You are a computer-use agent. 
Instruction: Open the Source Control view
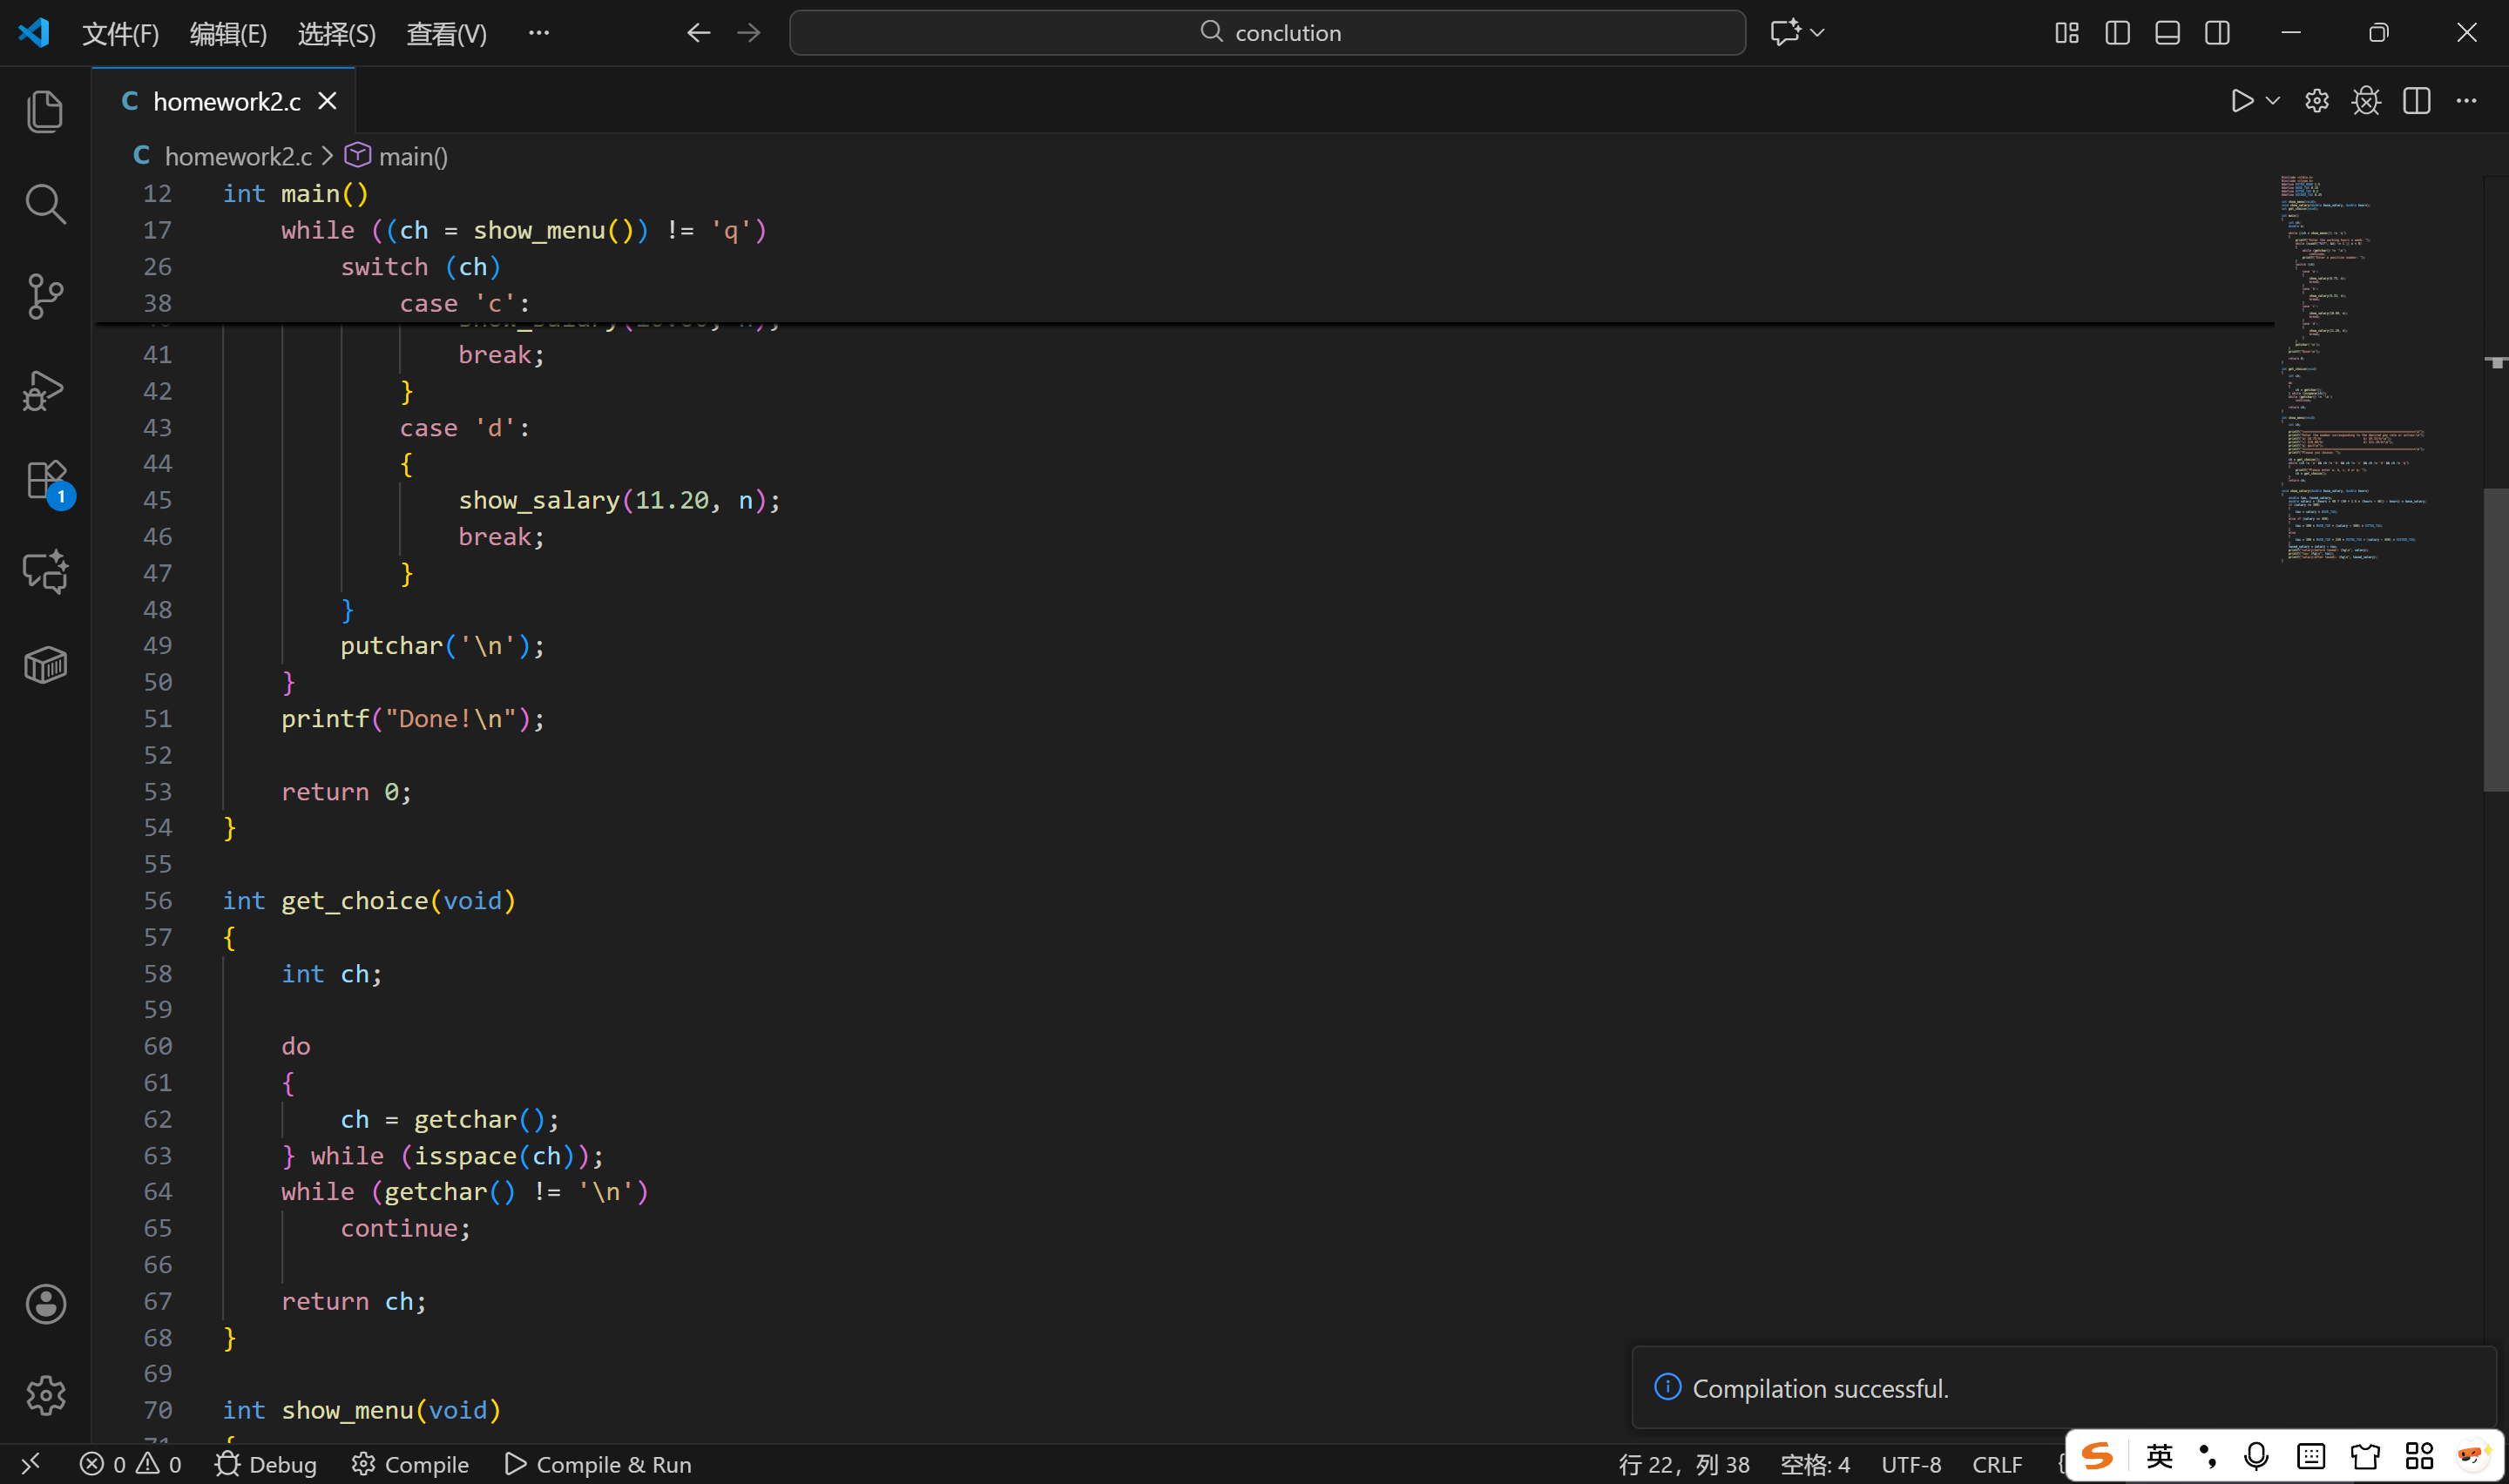point(45,296)
